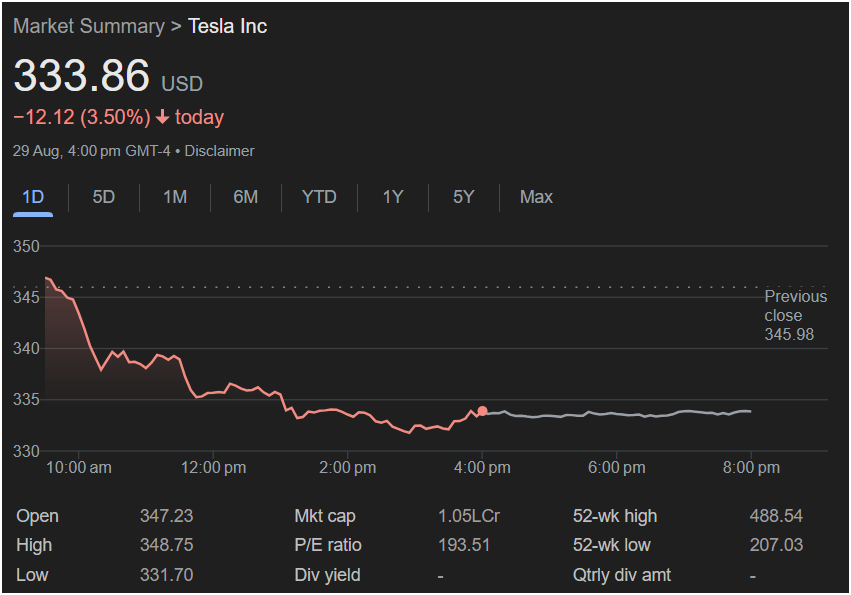Screen dimensions: 851x595
Task: Click the Market Summary breadcrumb link
Action: pyautogui.click(x=88, y=26)
